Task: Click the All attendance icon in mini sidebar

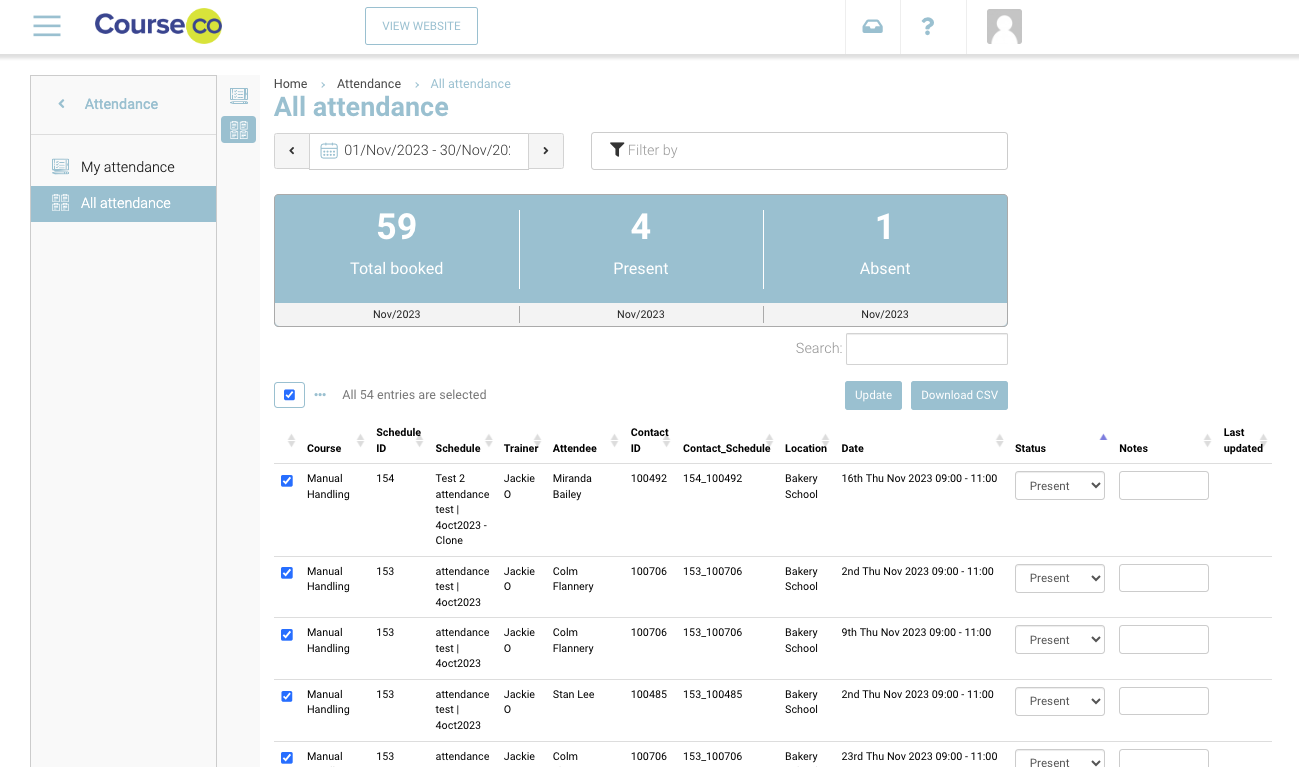Action: point(238,130)
